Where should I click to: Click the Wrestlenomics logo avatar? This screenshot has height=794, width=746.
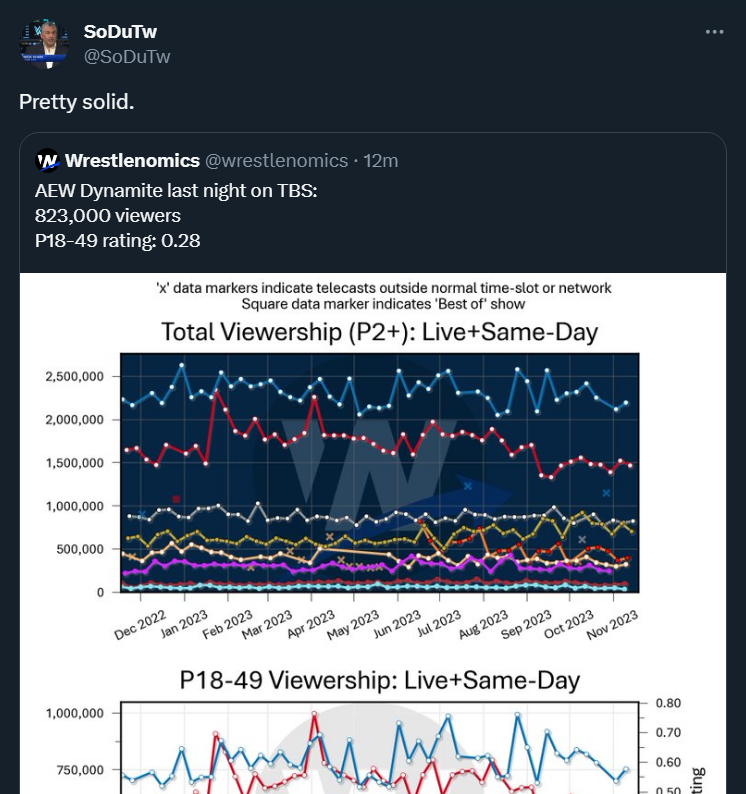[x=47, y=161]
